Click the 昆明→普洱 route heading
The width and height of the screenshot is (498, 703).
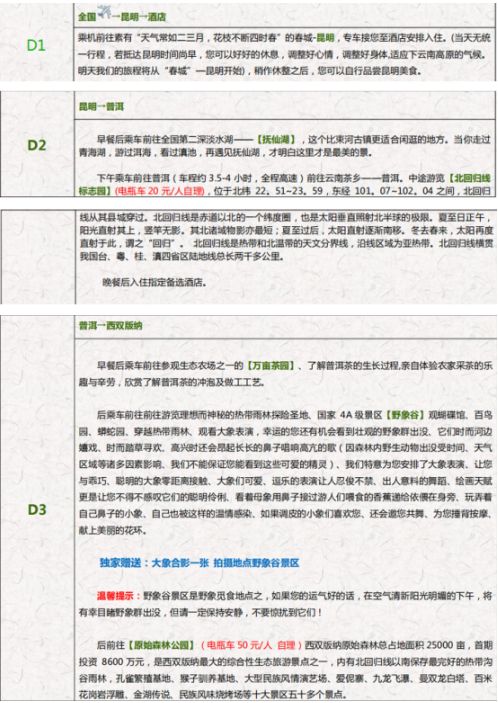tap(101, 107)
